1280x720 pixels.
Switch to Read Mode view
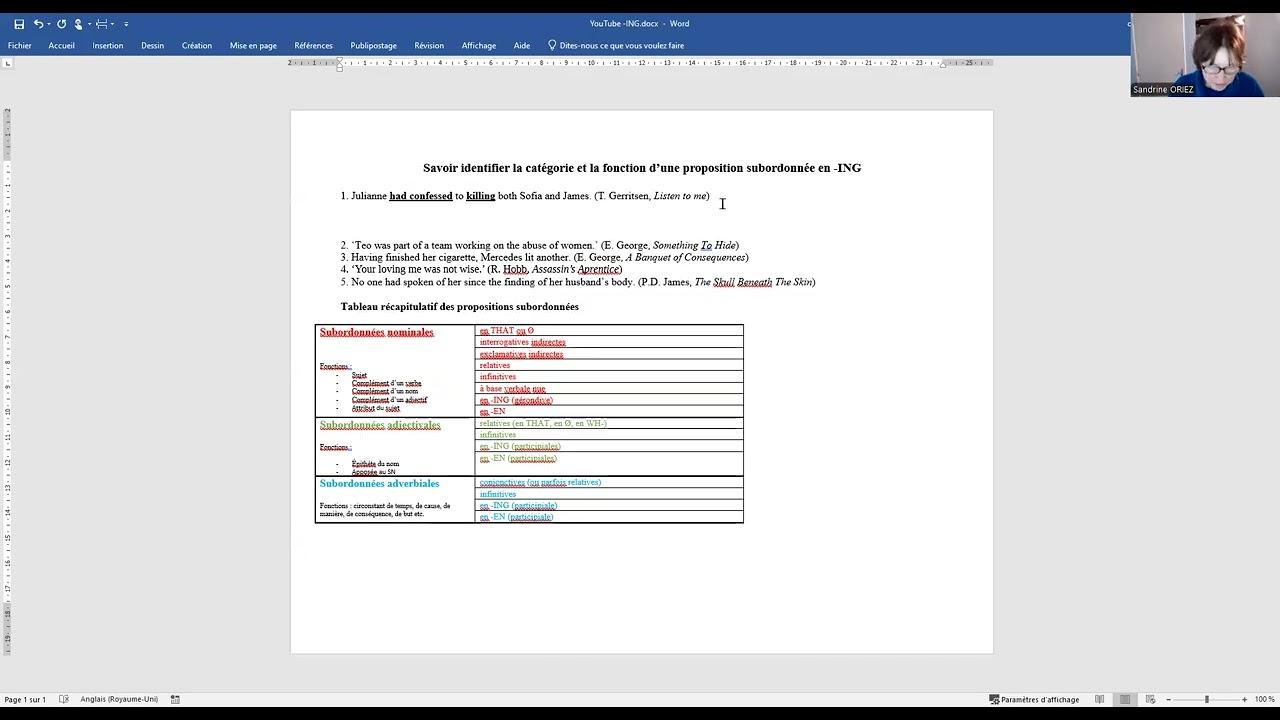[1100, 700]
